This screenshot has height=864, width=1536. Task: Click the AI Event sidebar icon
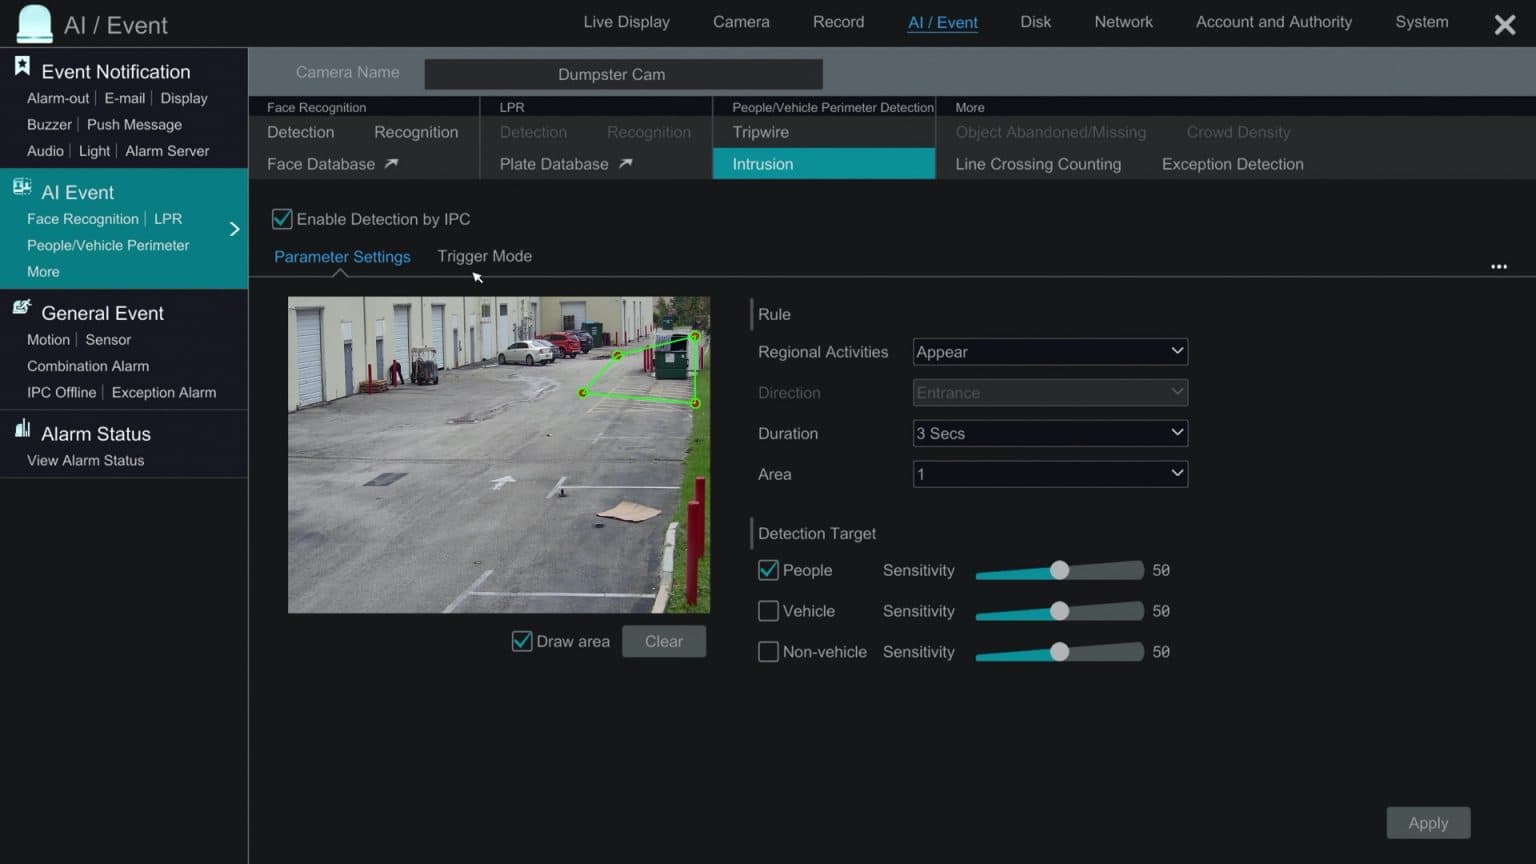(x=22, y=187)
